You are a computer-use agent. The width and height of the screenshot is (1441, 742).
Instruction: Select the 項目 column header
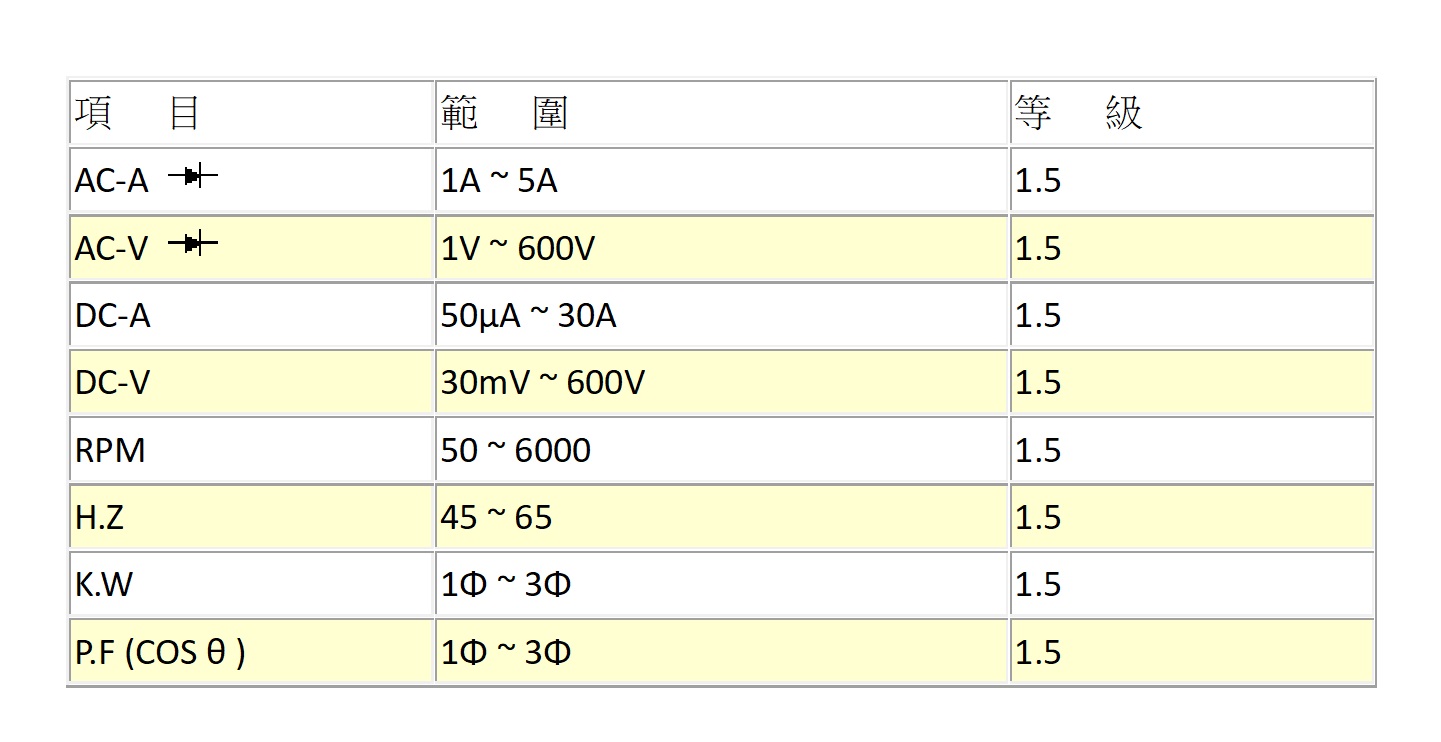tap(252, 113)
